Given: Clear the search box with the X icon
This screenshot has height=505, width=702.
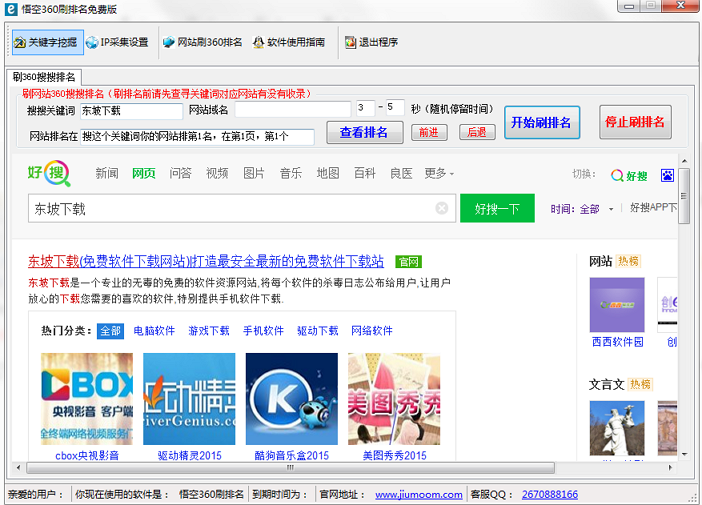Looking at the screenshot, I should coord(442,208).
